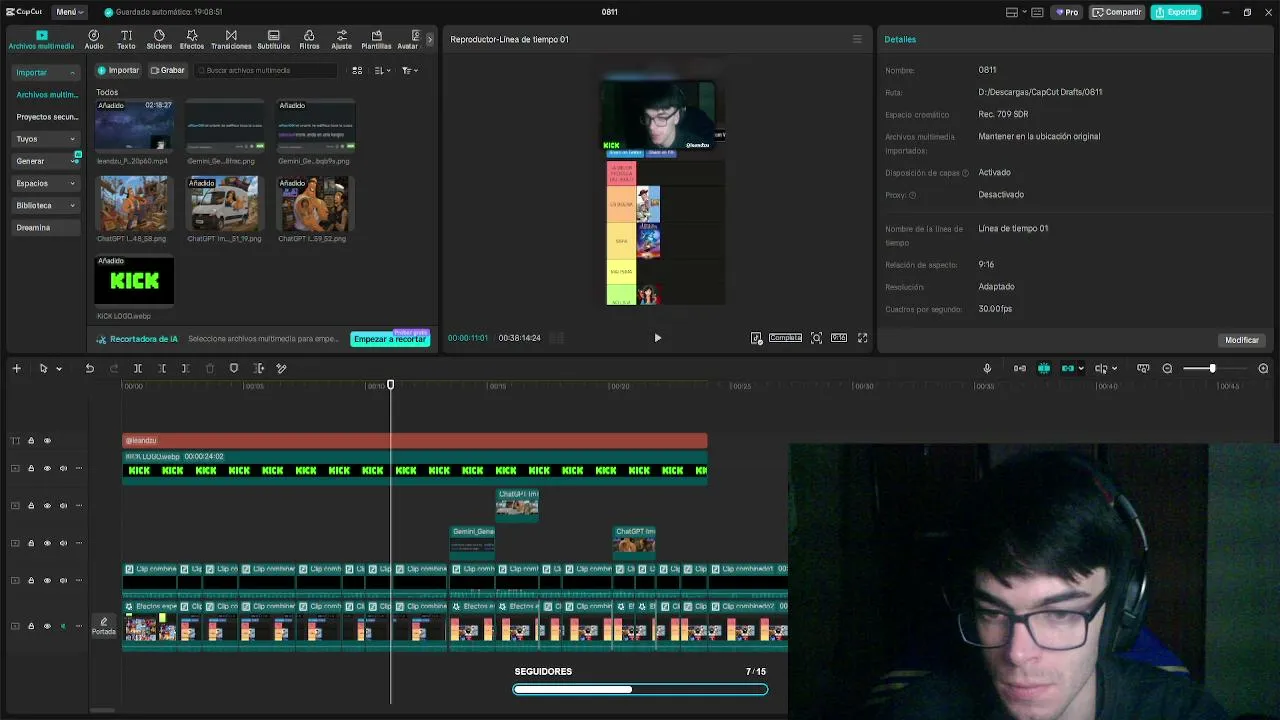
Task: Show more tabs with the right chevron
Action: (x=430, y=40)
